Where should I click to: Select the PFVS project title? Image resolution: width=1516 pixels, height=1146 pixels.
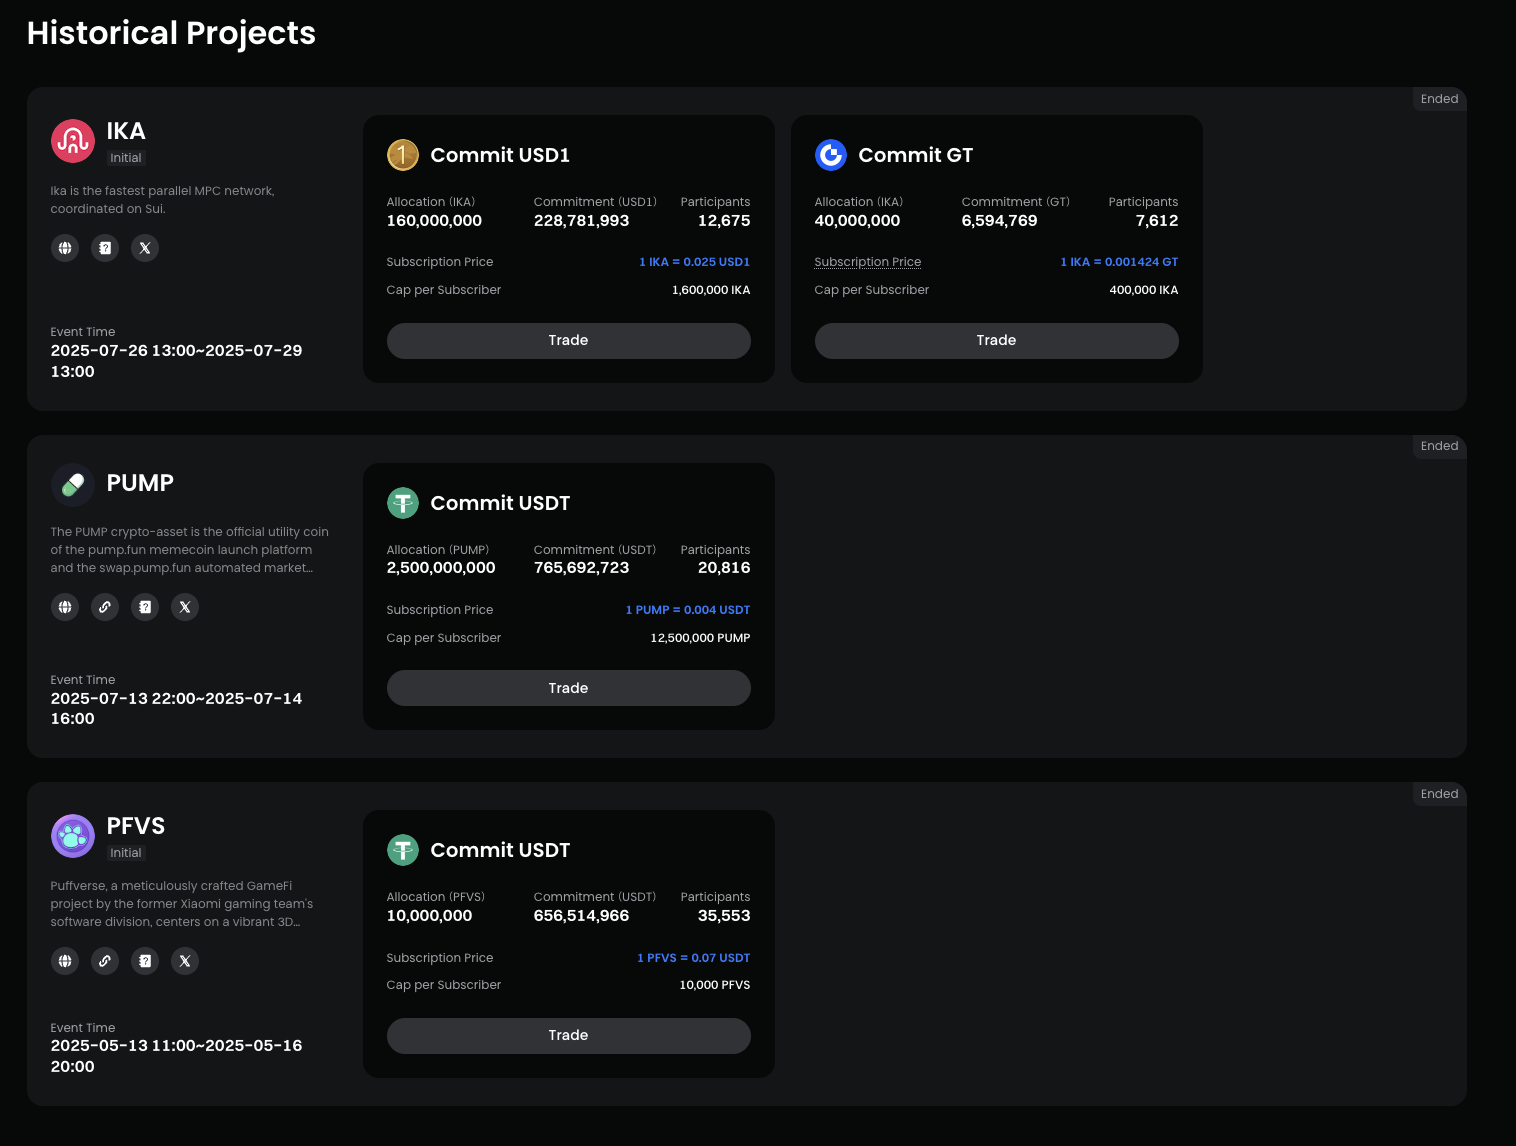point(136,826)
